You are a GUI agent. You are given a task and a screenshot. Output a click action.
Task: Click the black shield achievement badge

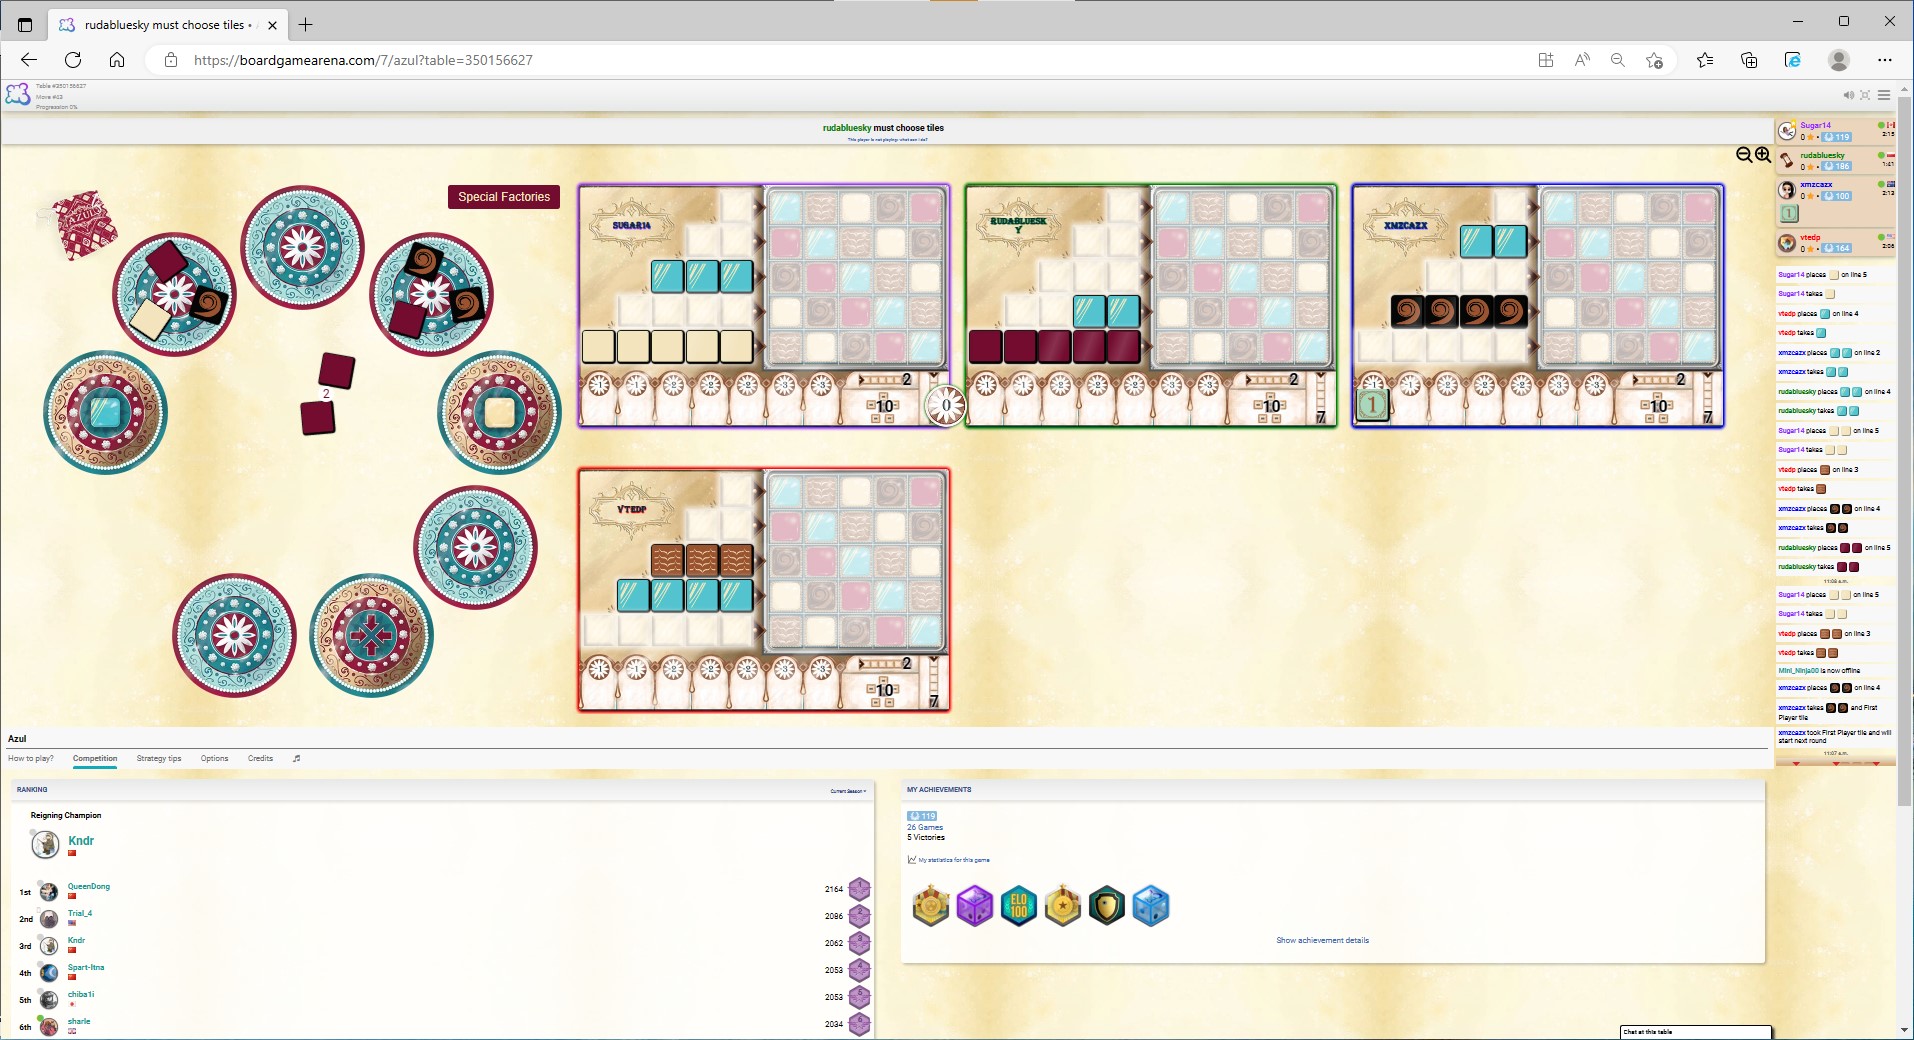click(x=1106, y=906)
